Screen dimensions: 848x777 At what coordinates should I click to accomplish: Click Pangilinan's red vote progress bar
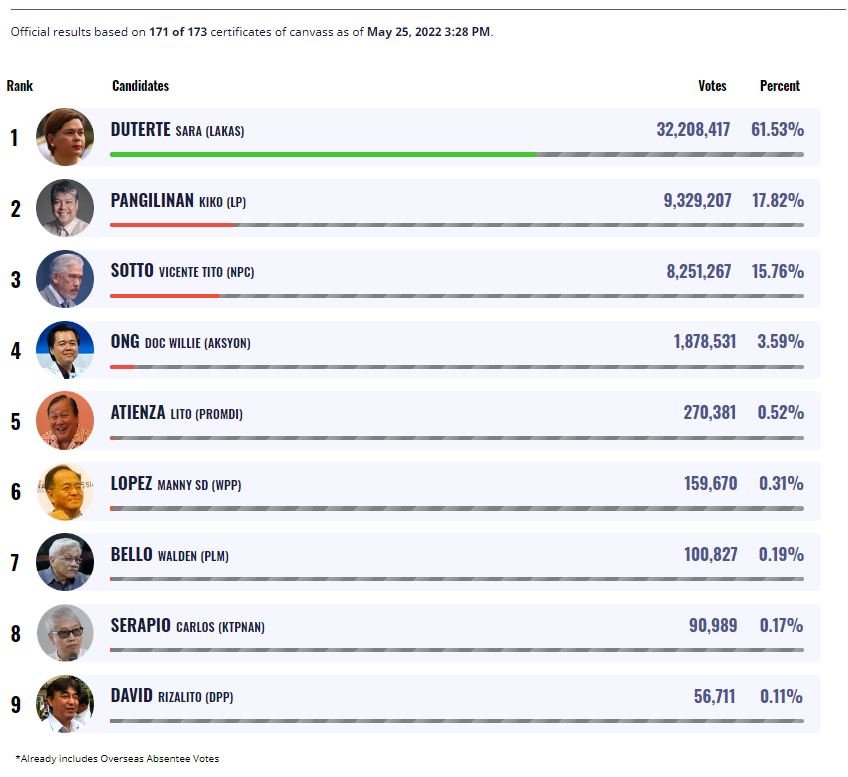point(172,225)
